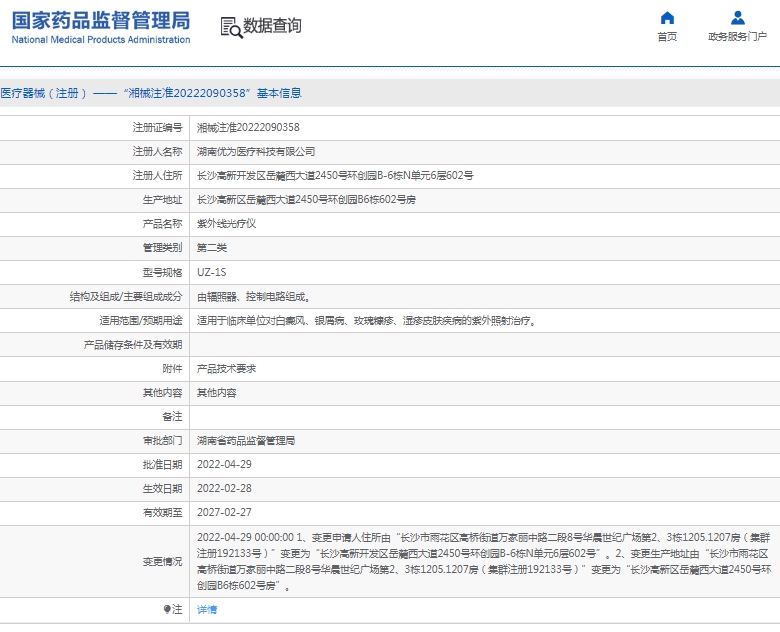The image size is (780, 632).
Task: Click the 其他内容 value cell
Action: (216, 393)
